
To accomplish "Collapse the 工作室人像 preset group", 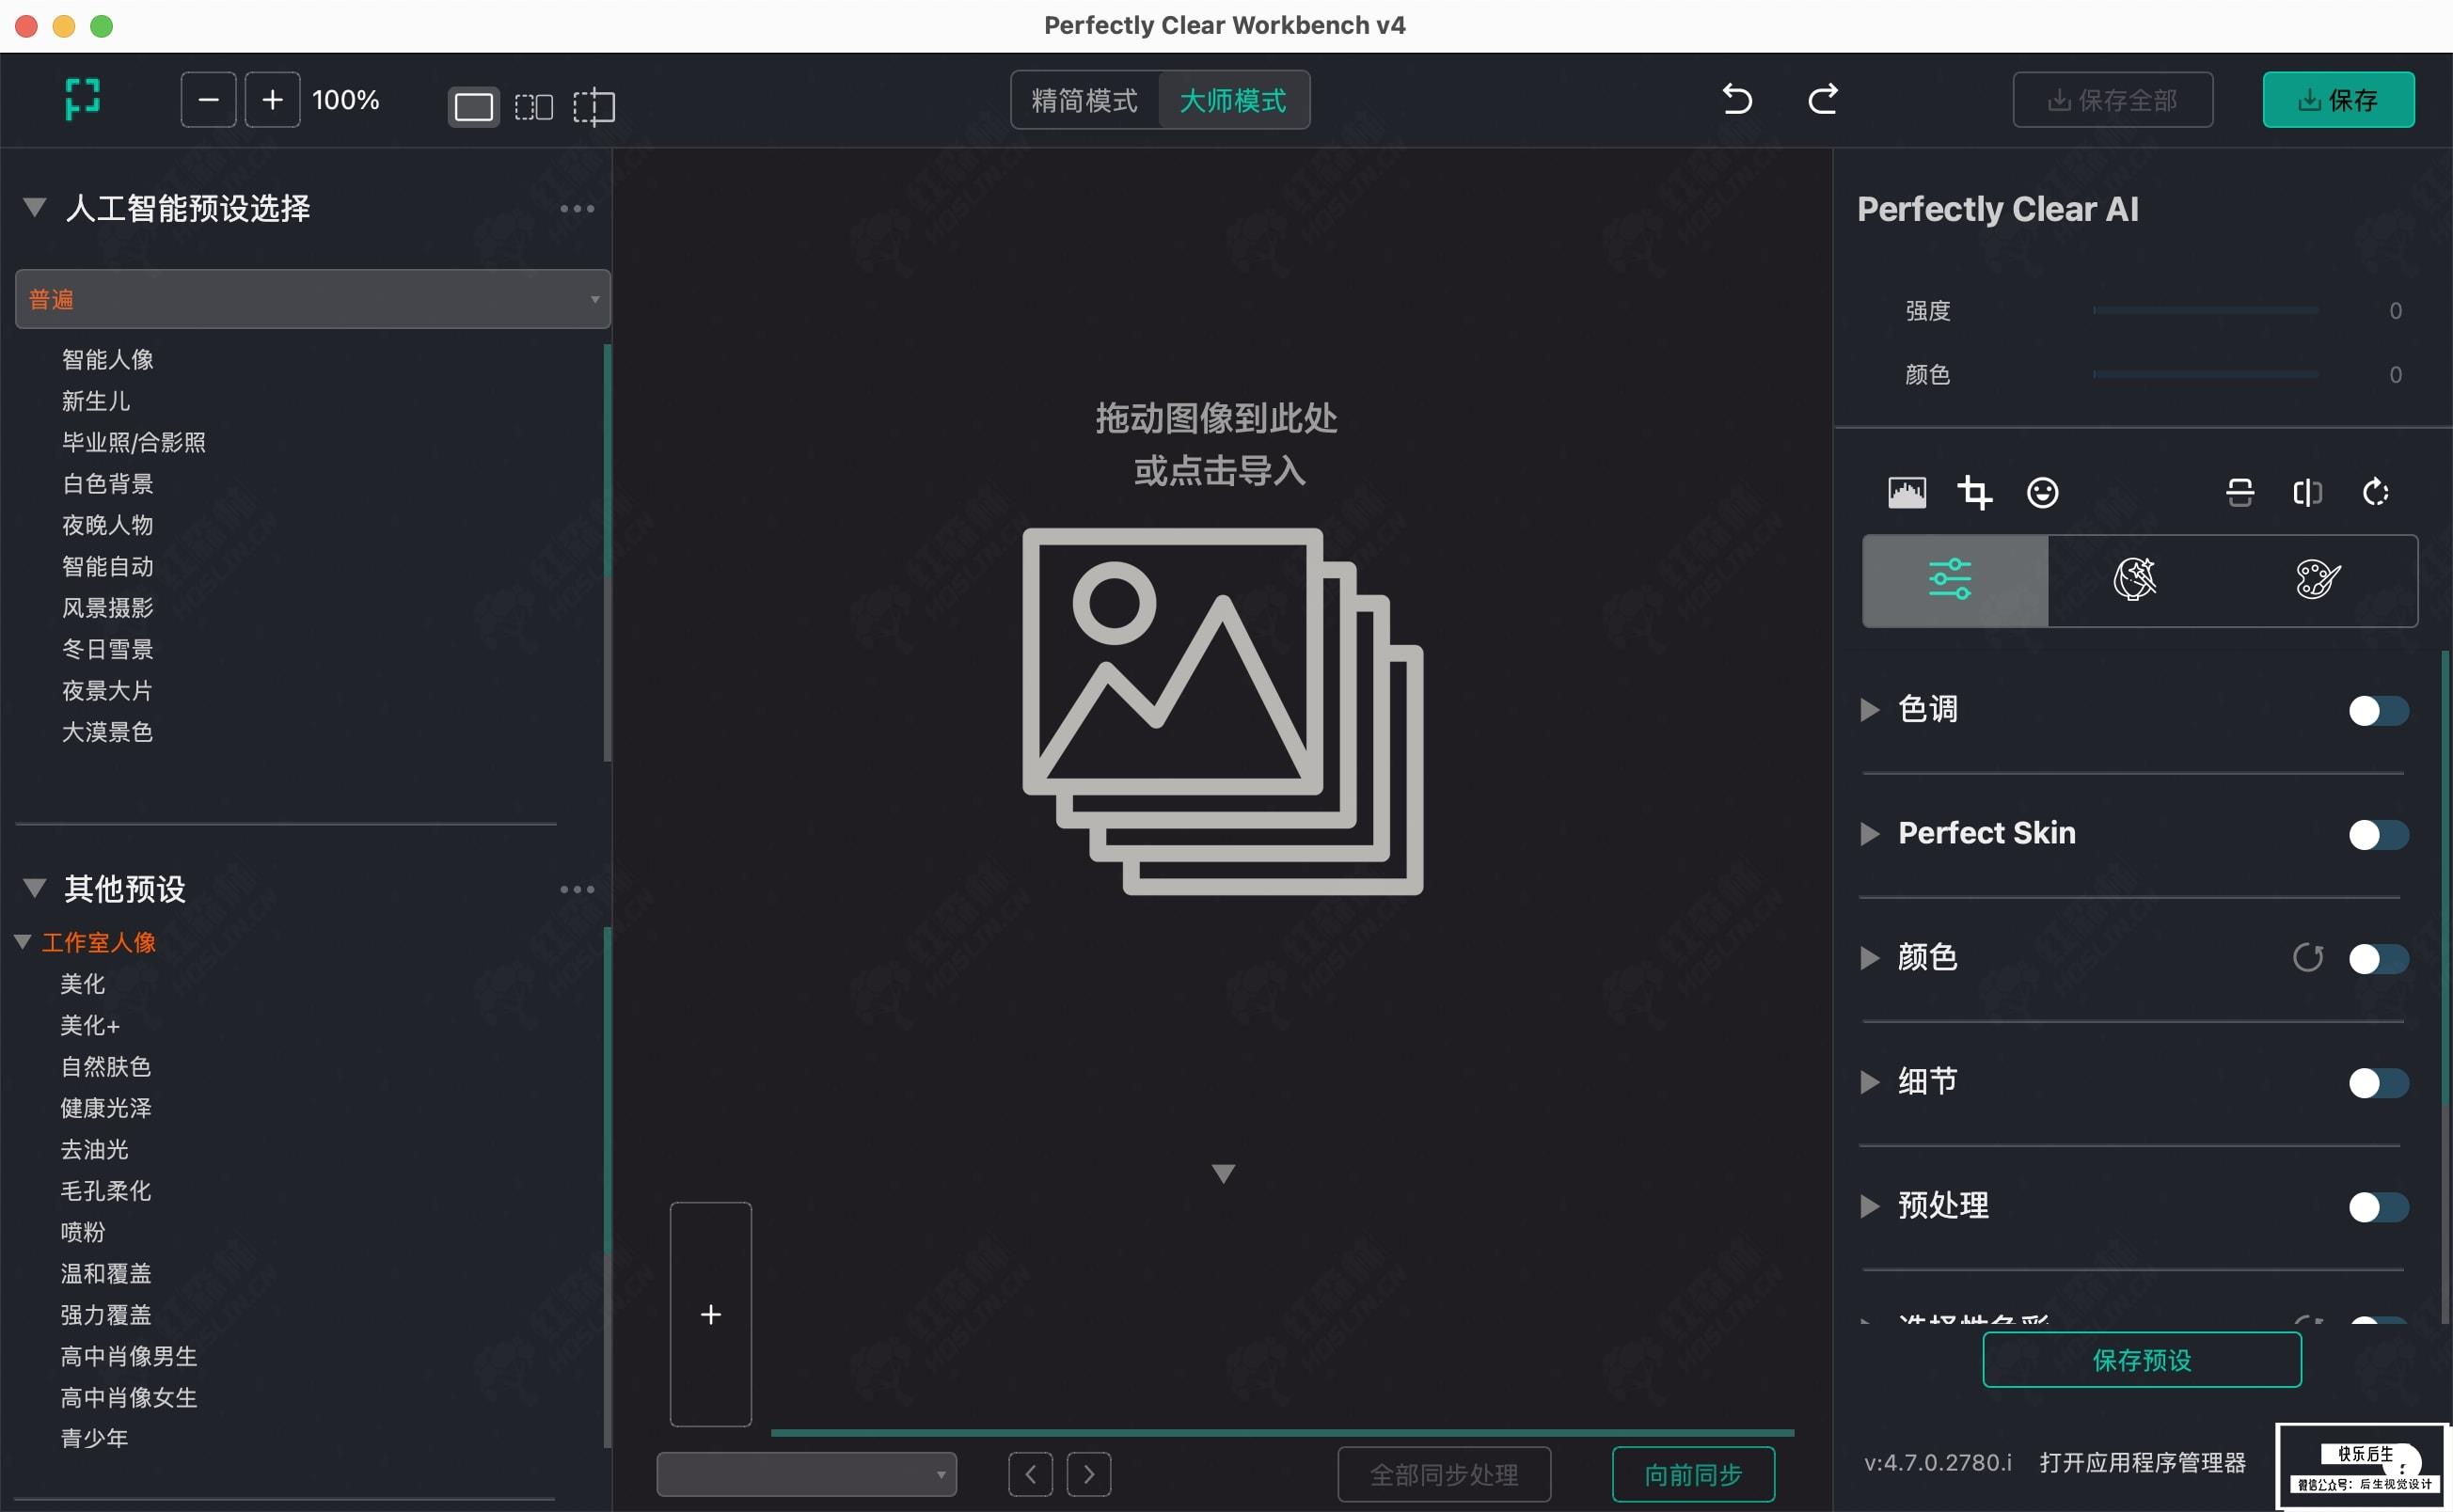I will point(23,942).
